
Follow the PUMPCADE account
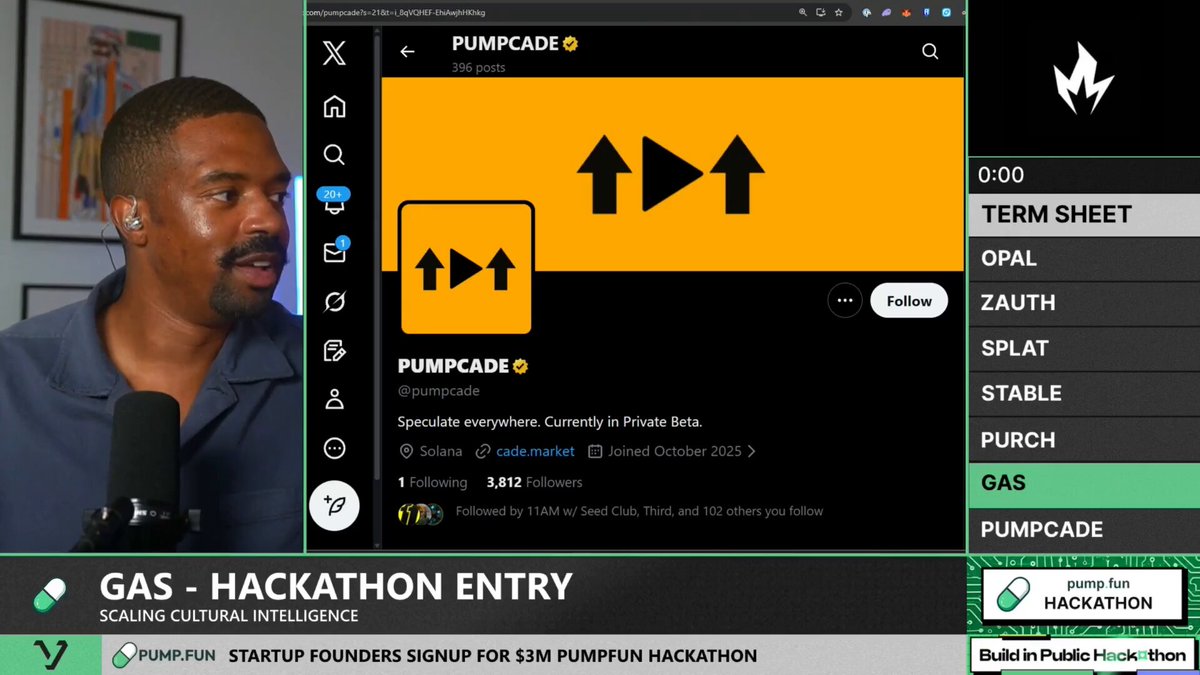(x=908, y=301)
